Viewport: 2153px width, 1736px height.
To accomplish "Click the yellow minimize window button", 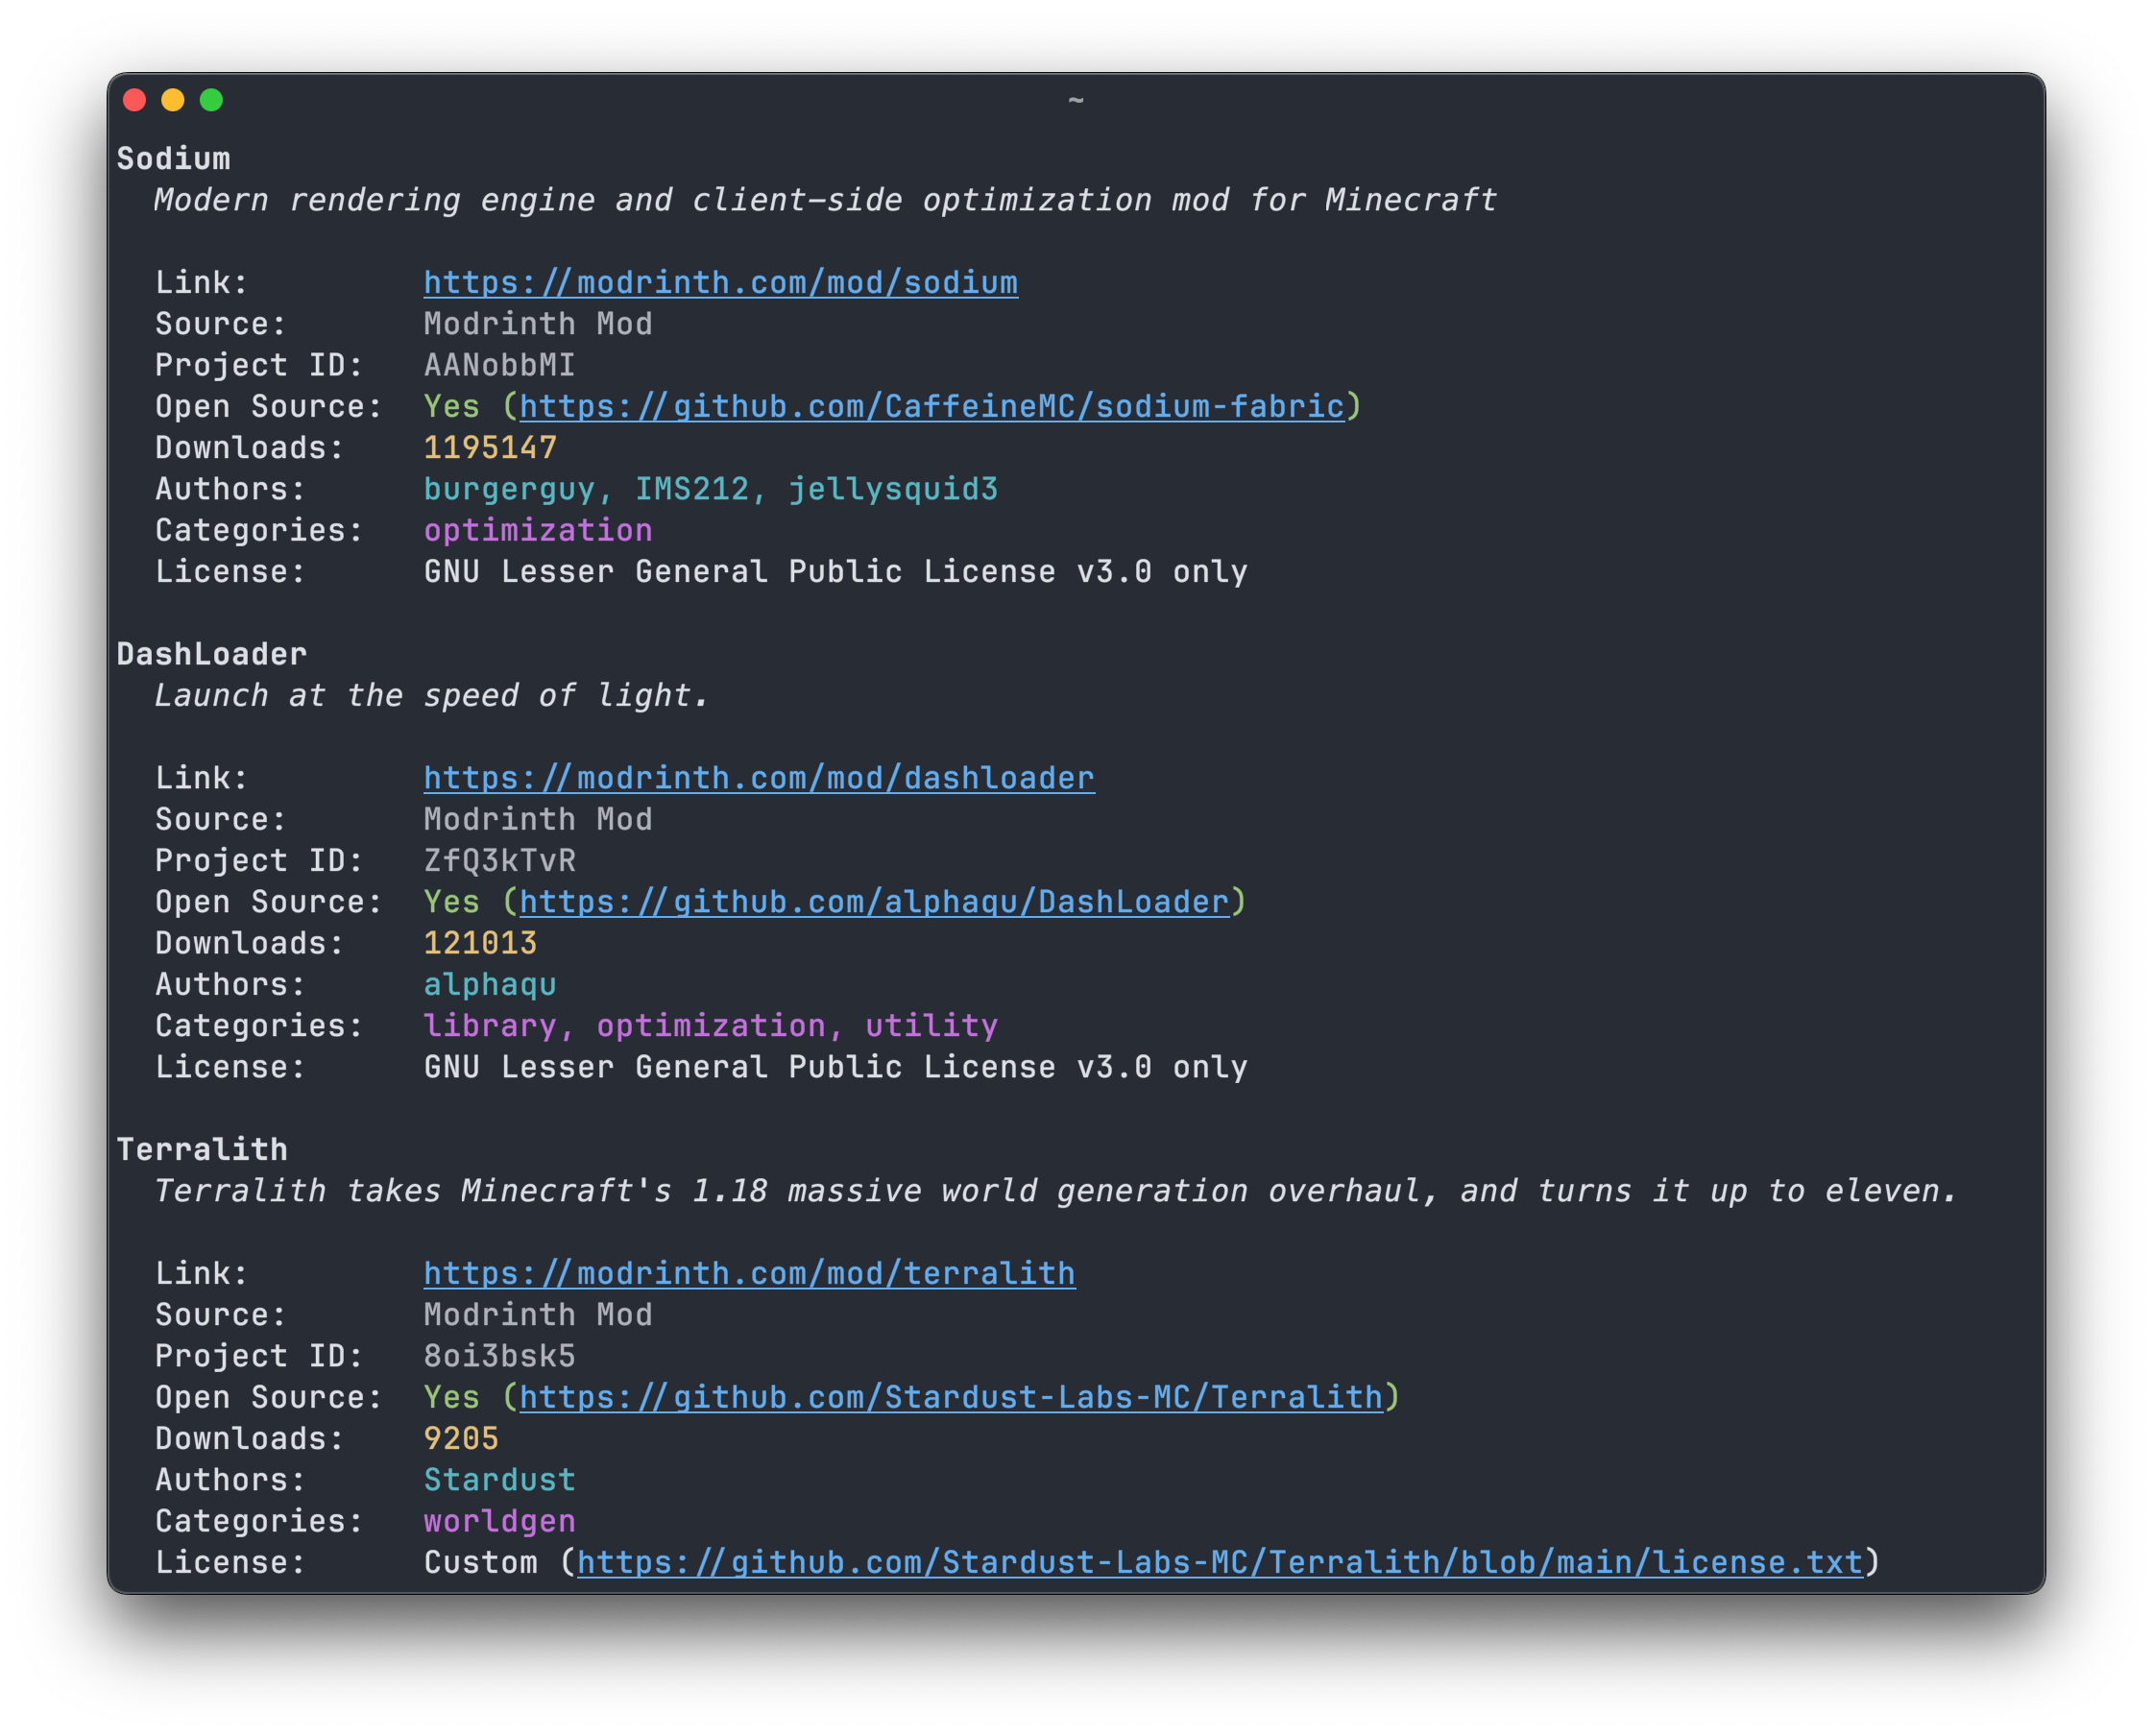I will click(173, 100).
